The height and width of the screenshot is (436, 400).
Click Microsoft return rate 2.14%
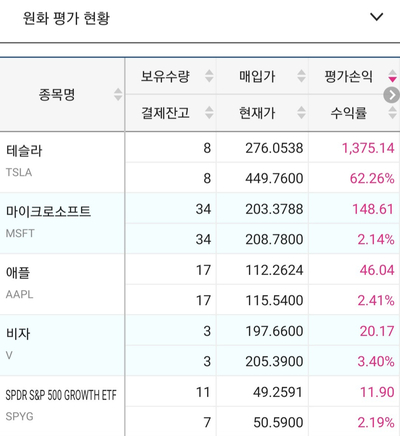(x=376, y=239)
